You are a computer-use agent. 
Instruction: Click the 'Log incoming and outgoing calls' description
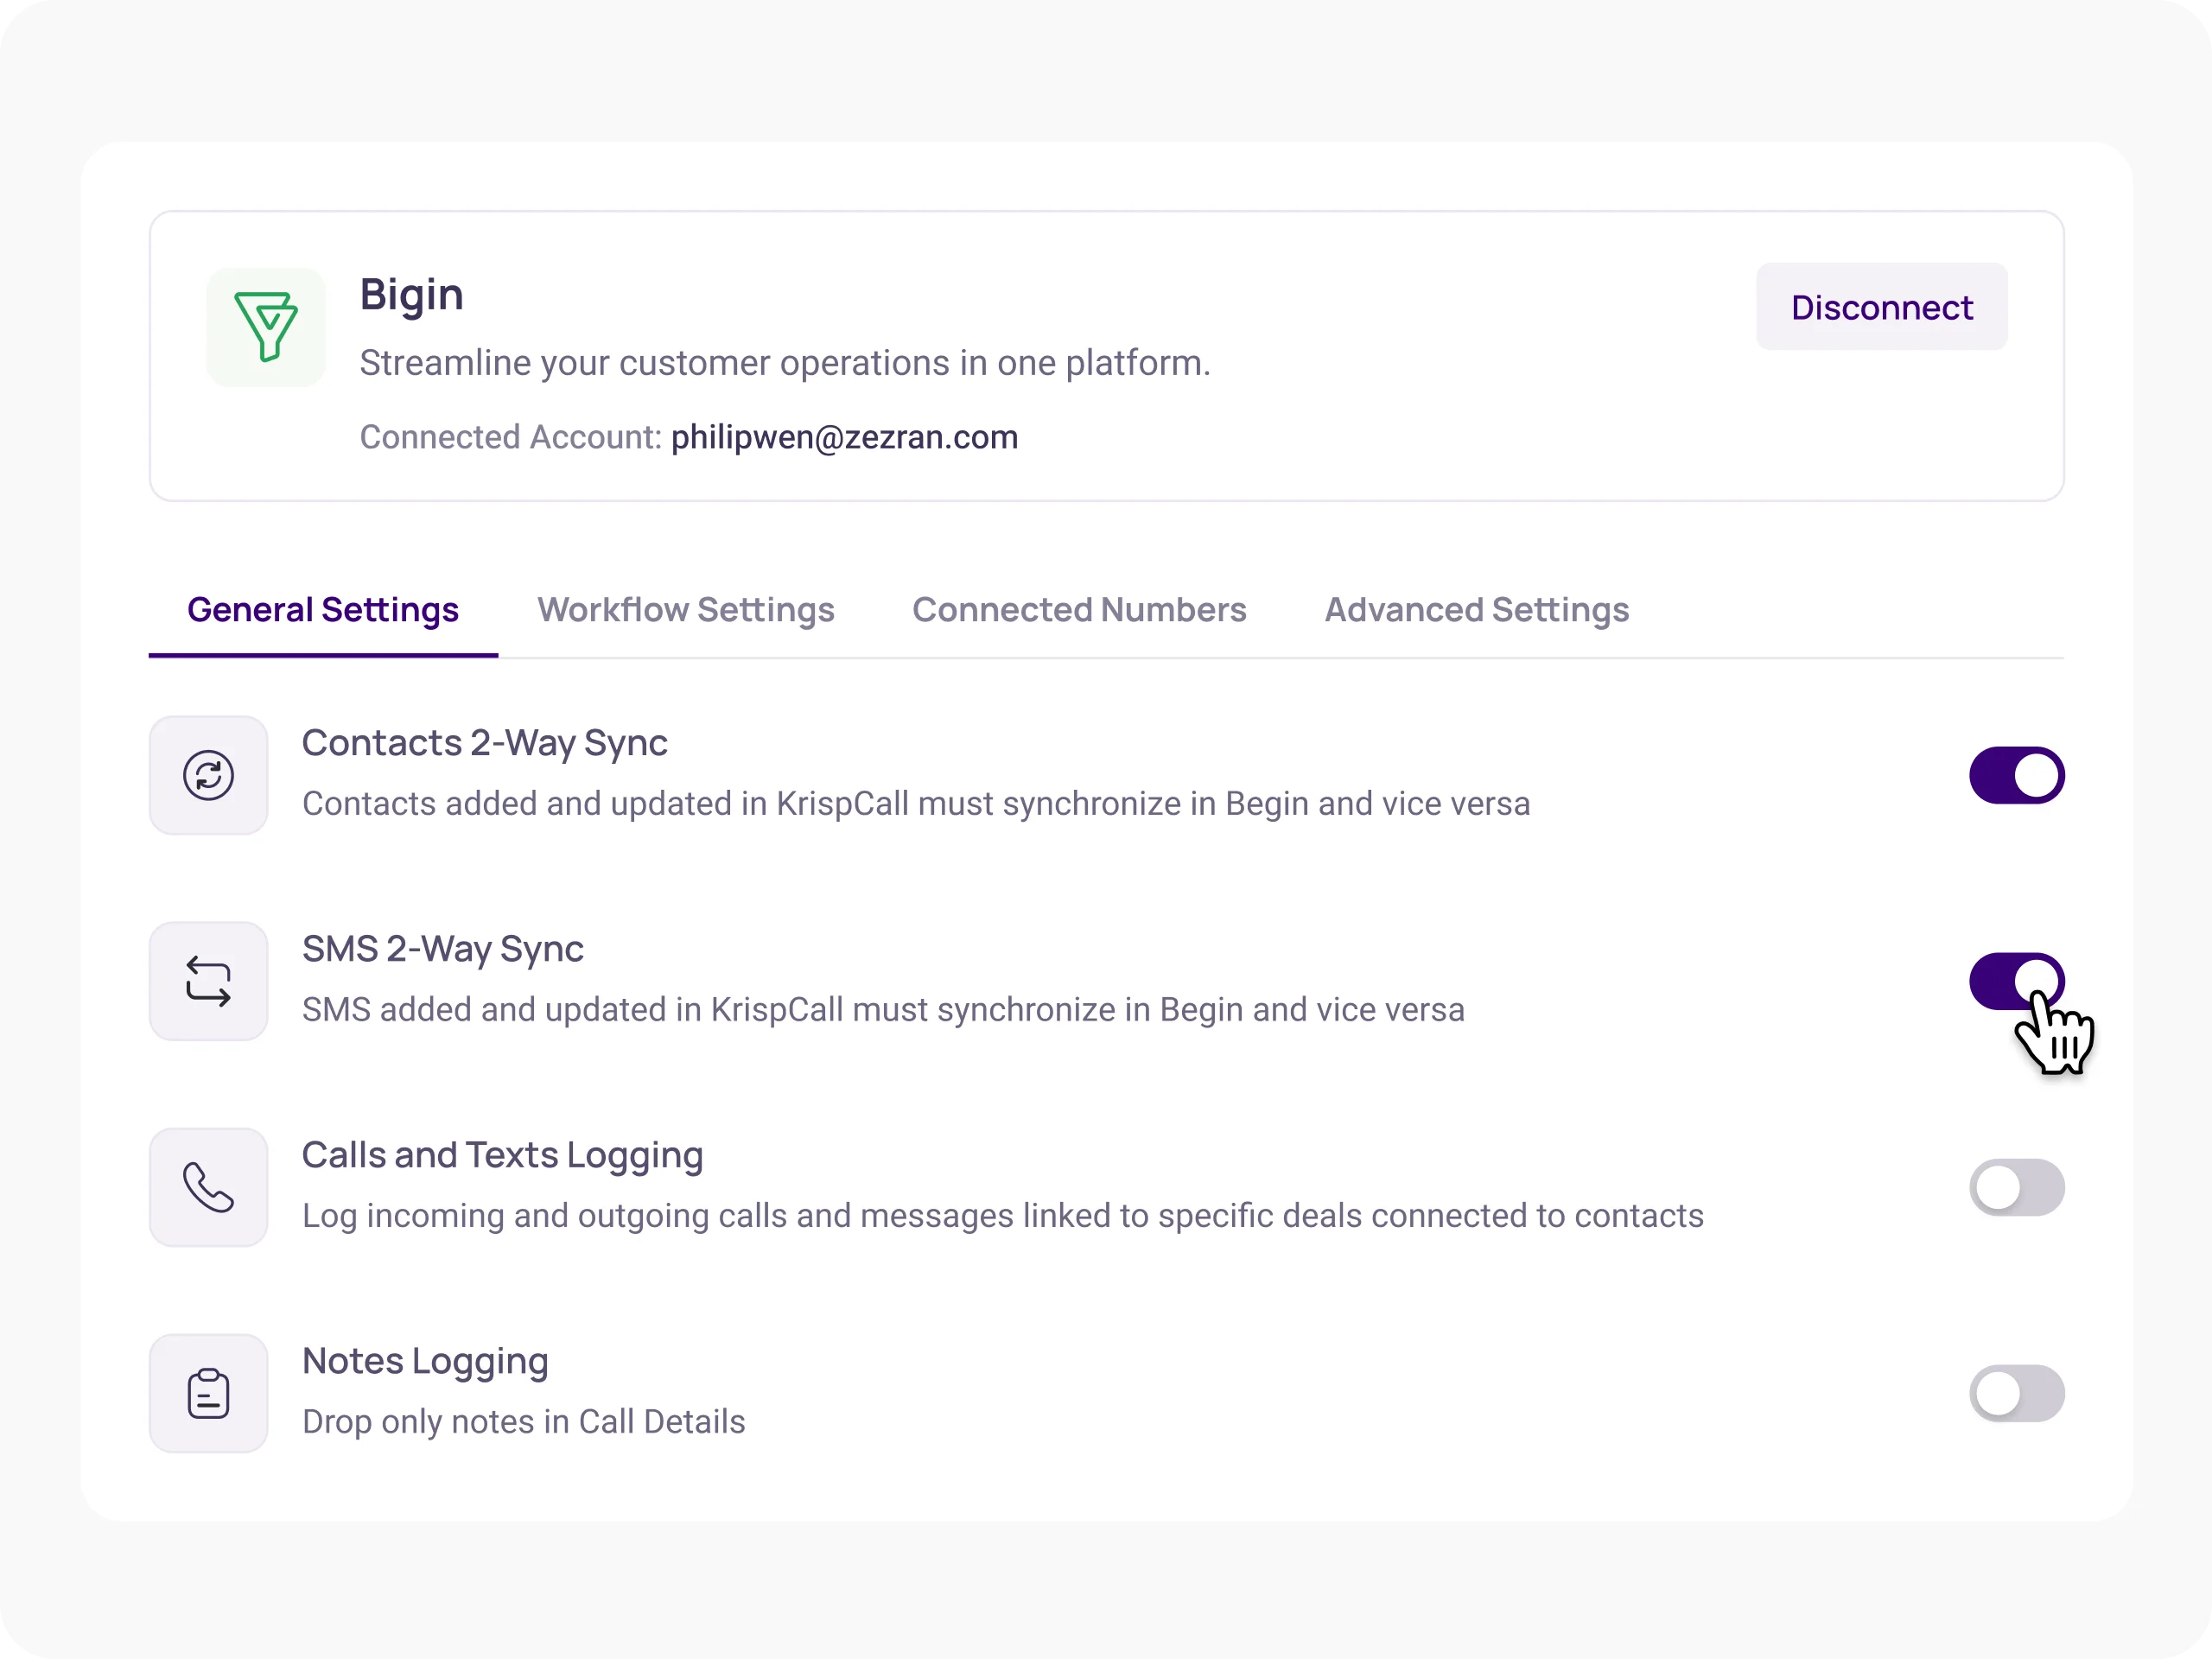[1003, 1216]
